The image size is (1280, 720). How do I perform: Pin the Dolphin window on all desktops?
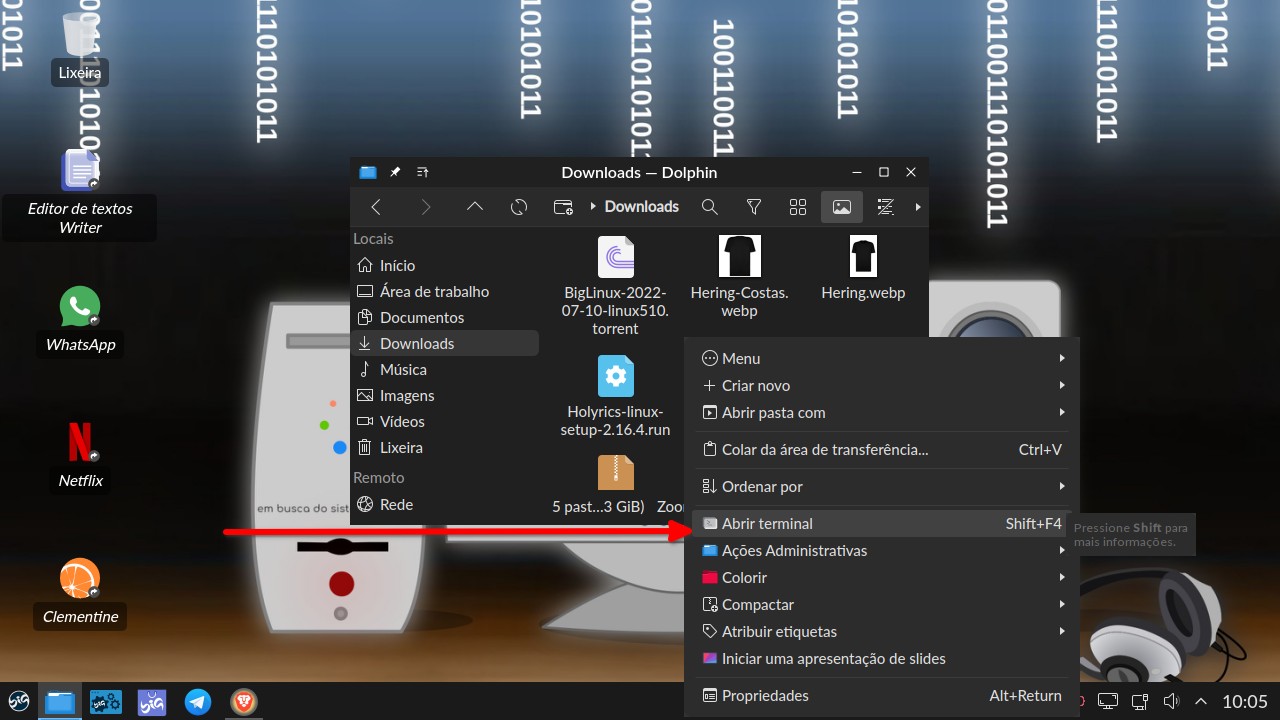pyautogui.click(x=395, y=172)
